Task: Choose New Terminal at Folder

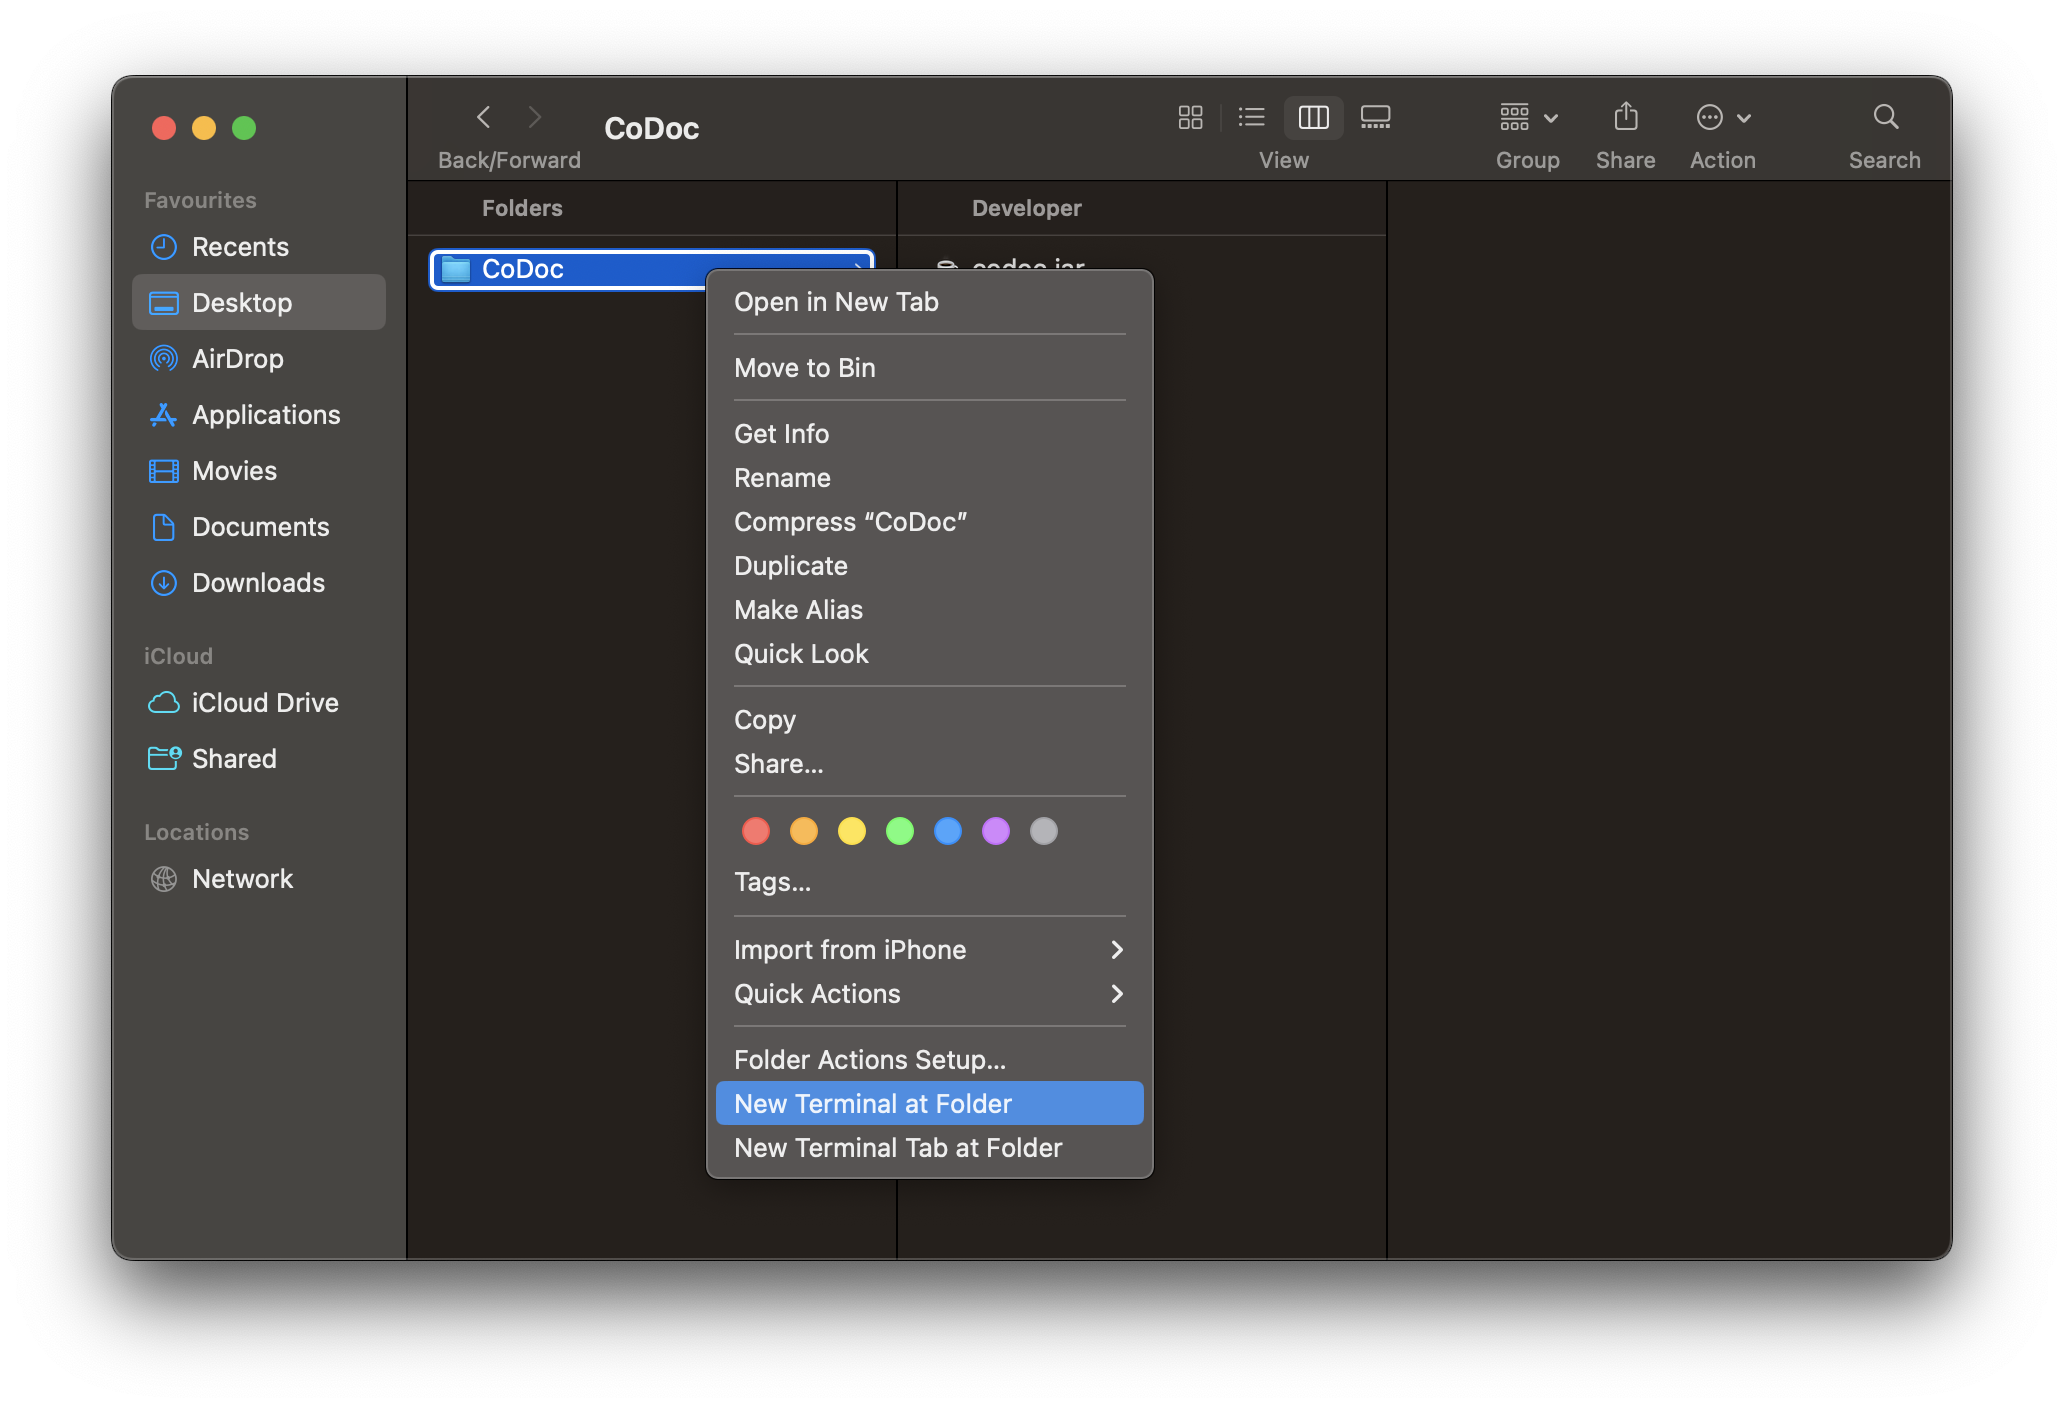Action: (x=929, y=1104)
